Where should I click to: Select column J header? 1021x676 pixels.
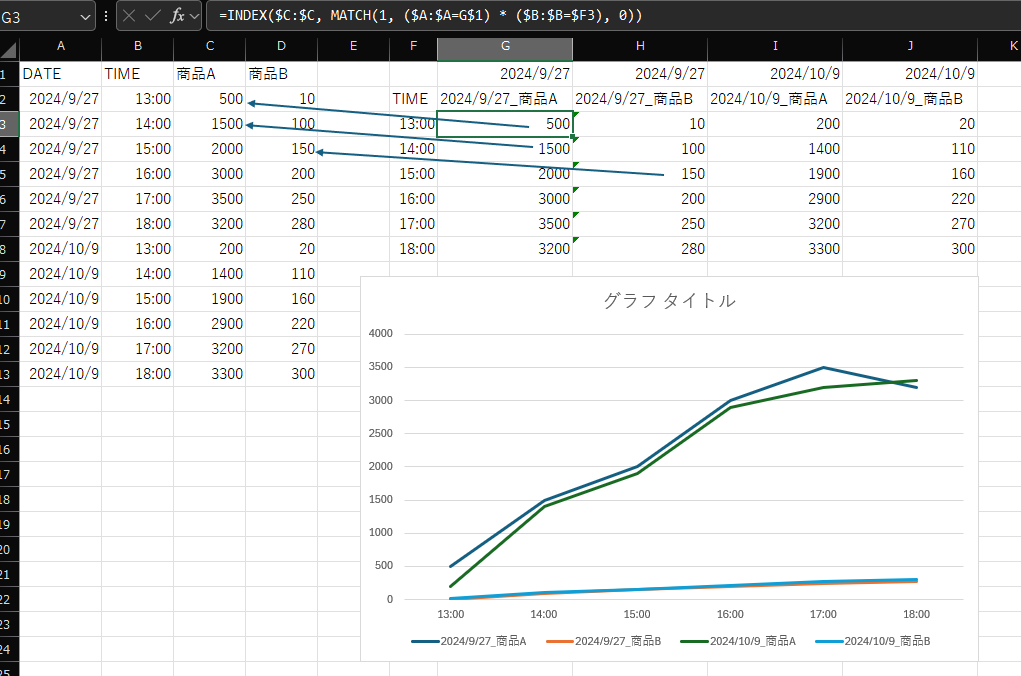coord(910,46)
